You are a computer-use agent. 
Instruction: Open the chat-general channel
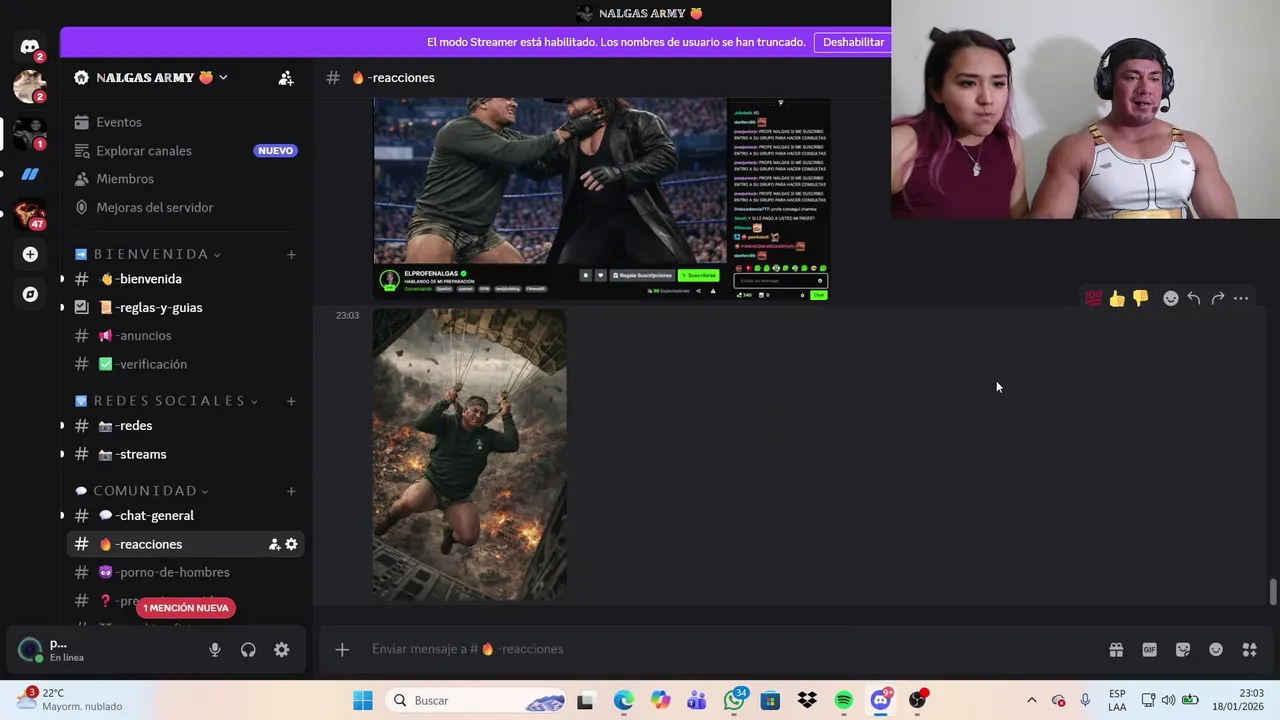coord(186,516)
